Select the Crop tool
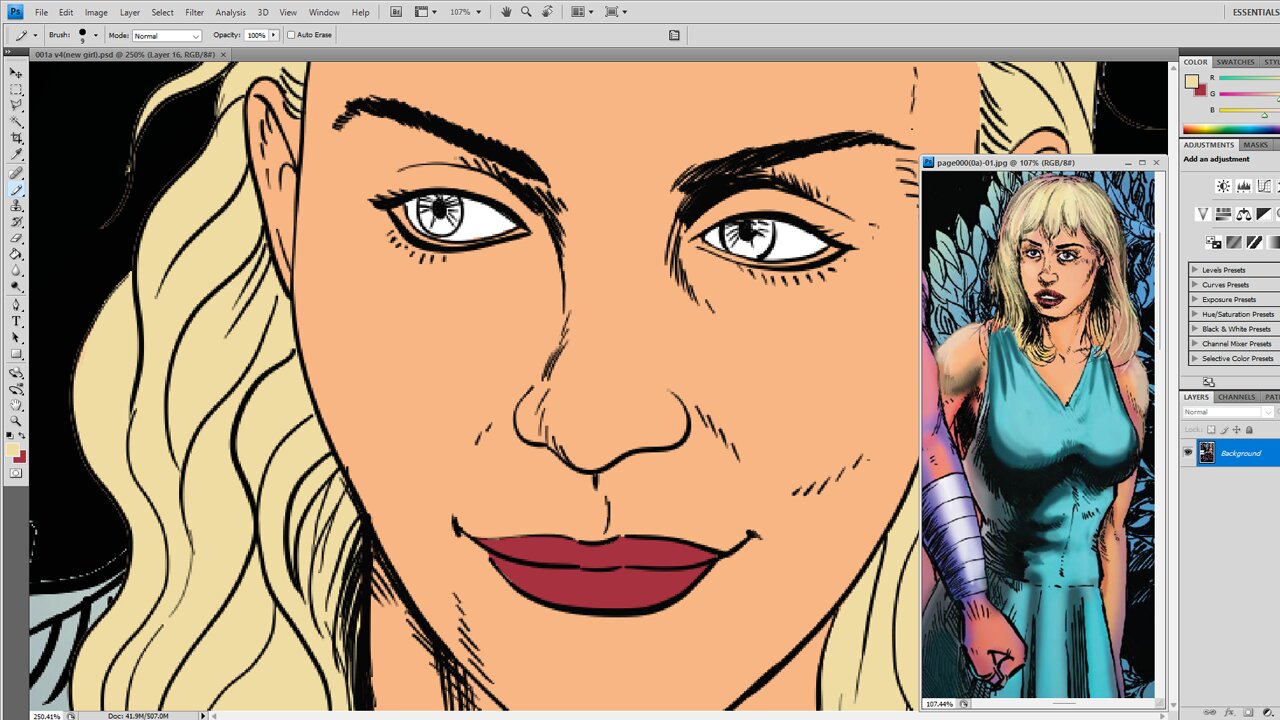This screenshot has width=1280, height=720. (x=16, y=138)
